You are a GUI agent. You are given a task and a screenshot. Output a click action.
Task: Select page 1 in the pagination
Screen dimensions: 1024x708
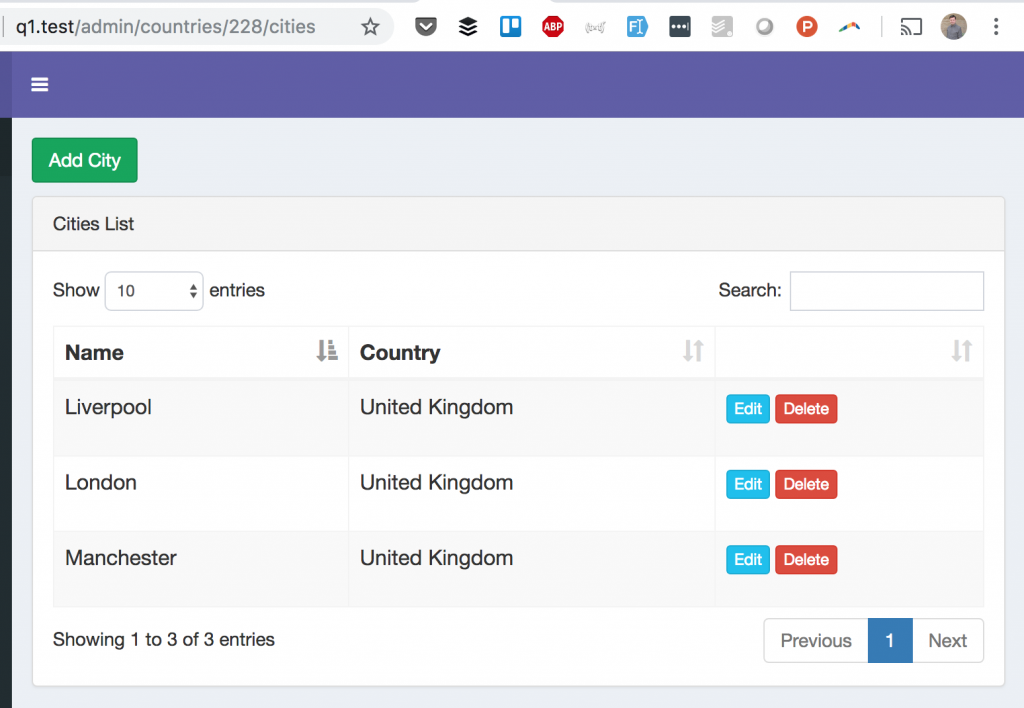tap(890, 640)
